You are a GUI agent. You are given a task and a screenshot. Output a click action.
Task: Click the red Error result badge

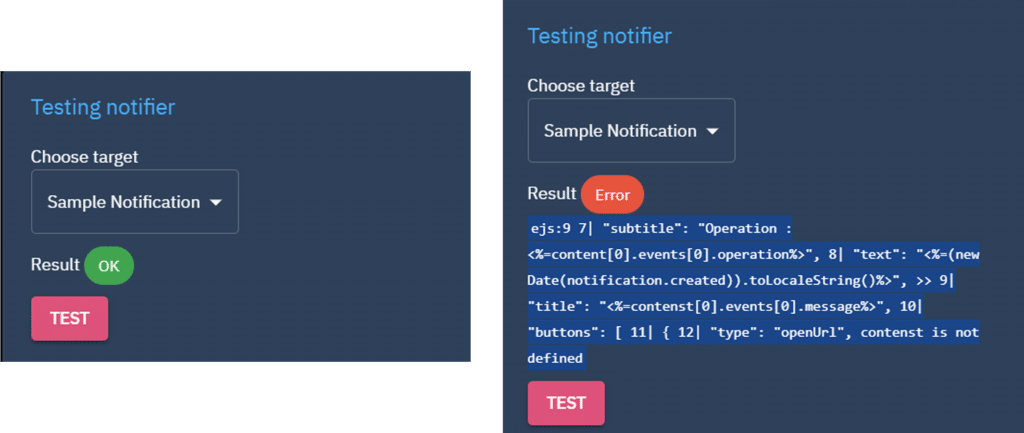pos(612,195)
